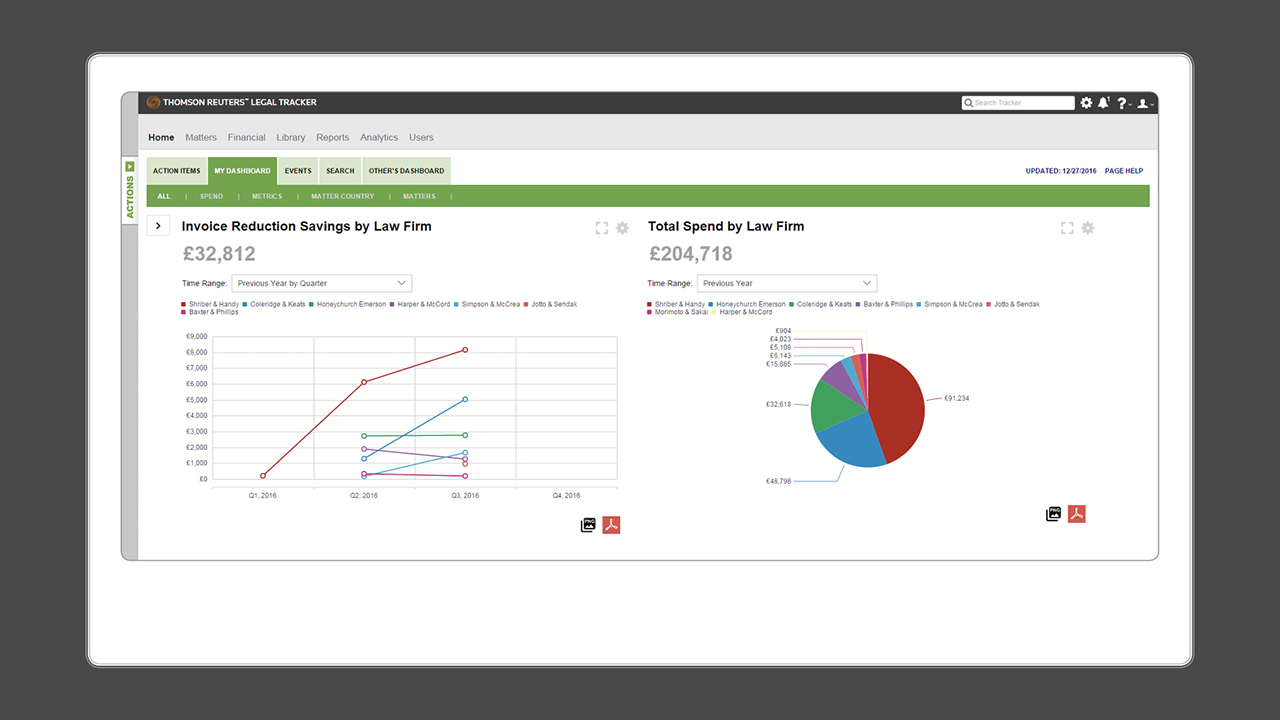This screenshot has height=720, width=1280.
Task: Check notifications via the bell icon
Action: coord(1103,102)
